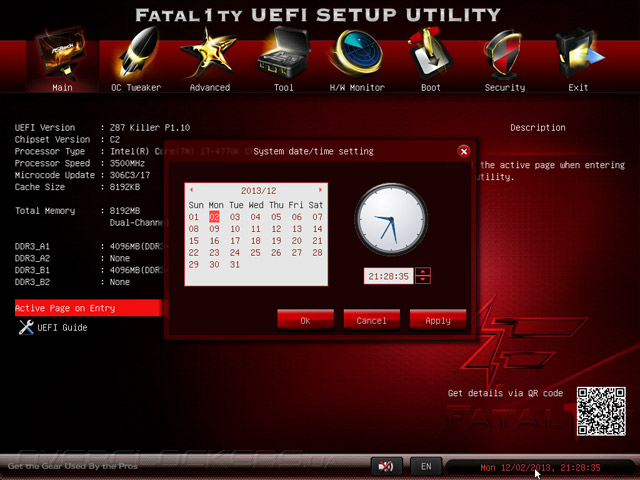Select day 25 in the calendar

[x=256, y=252]
